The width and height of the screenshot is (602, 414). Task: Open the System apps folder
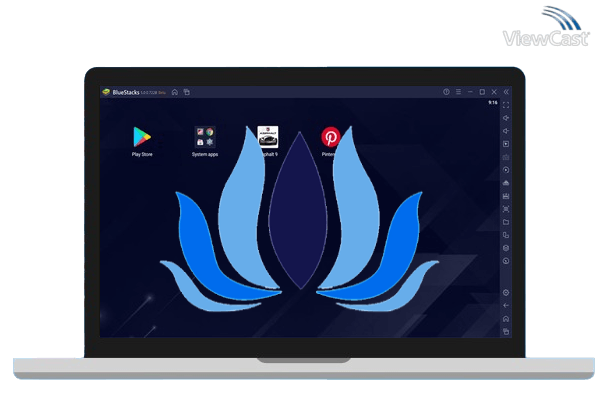[x=205, y=141]
